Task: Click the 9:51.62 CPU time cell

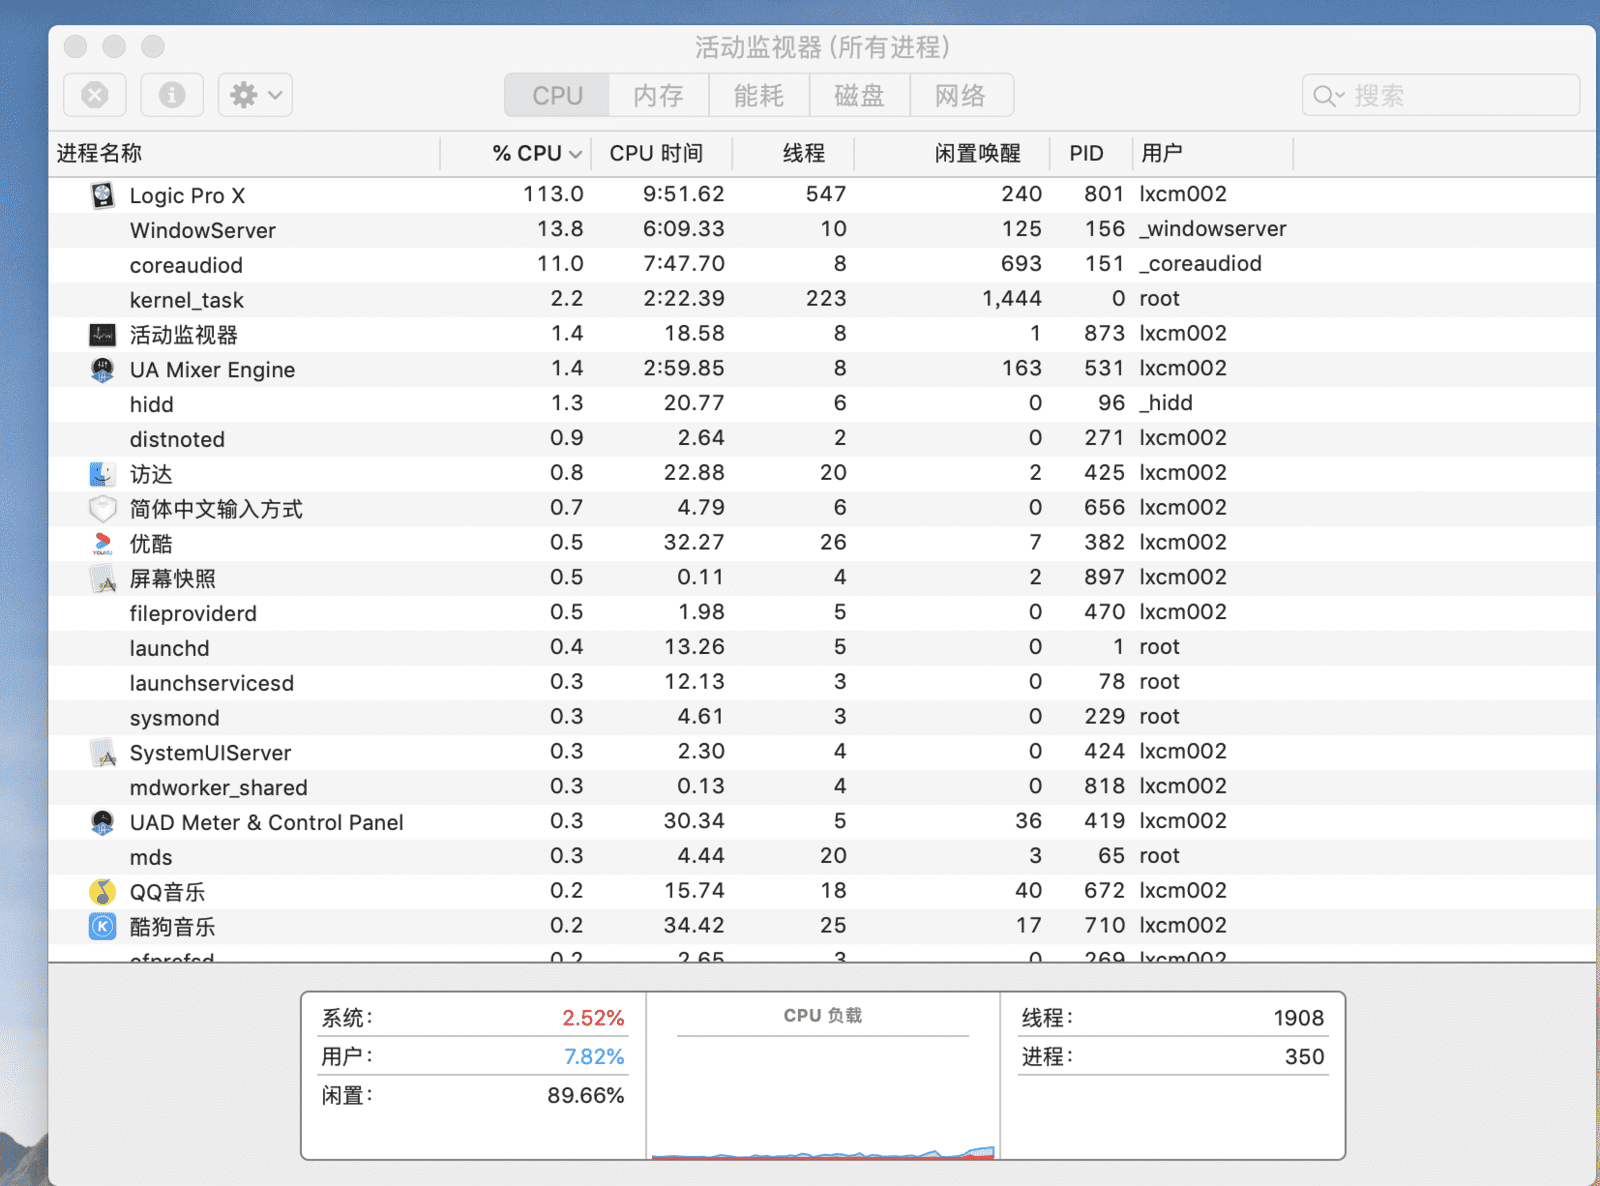Action: click(684, 194)
